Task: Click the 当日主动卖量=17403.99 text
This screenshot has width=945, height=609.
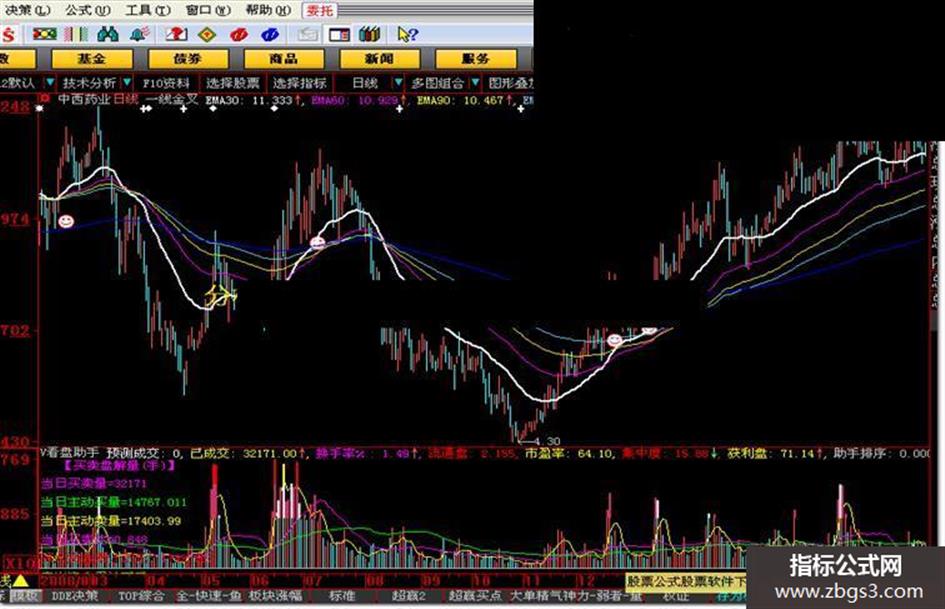Action: click(111, 521)
